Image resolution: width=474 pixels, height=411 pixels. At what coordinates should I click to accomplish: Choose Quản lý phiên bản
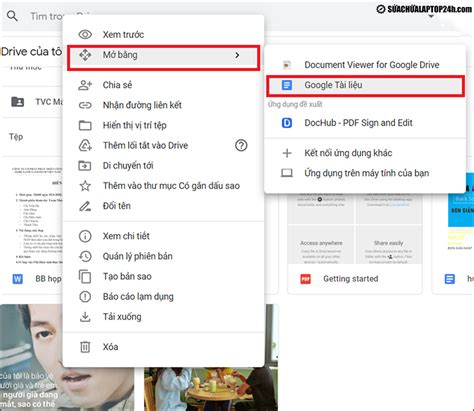click(163, 256)
